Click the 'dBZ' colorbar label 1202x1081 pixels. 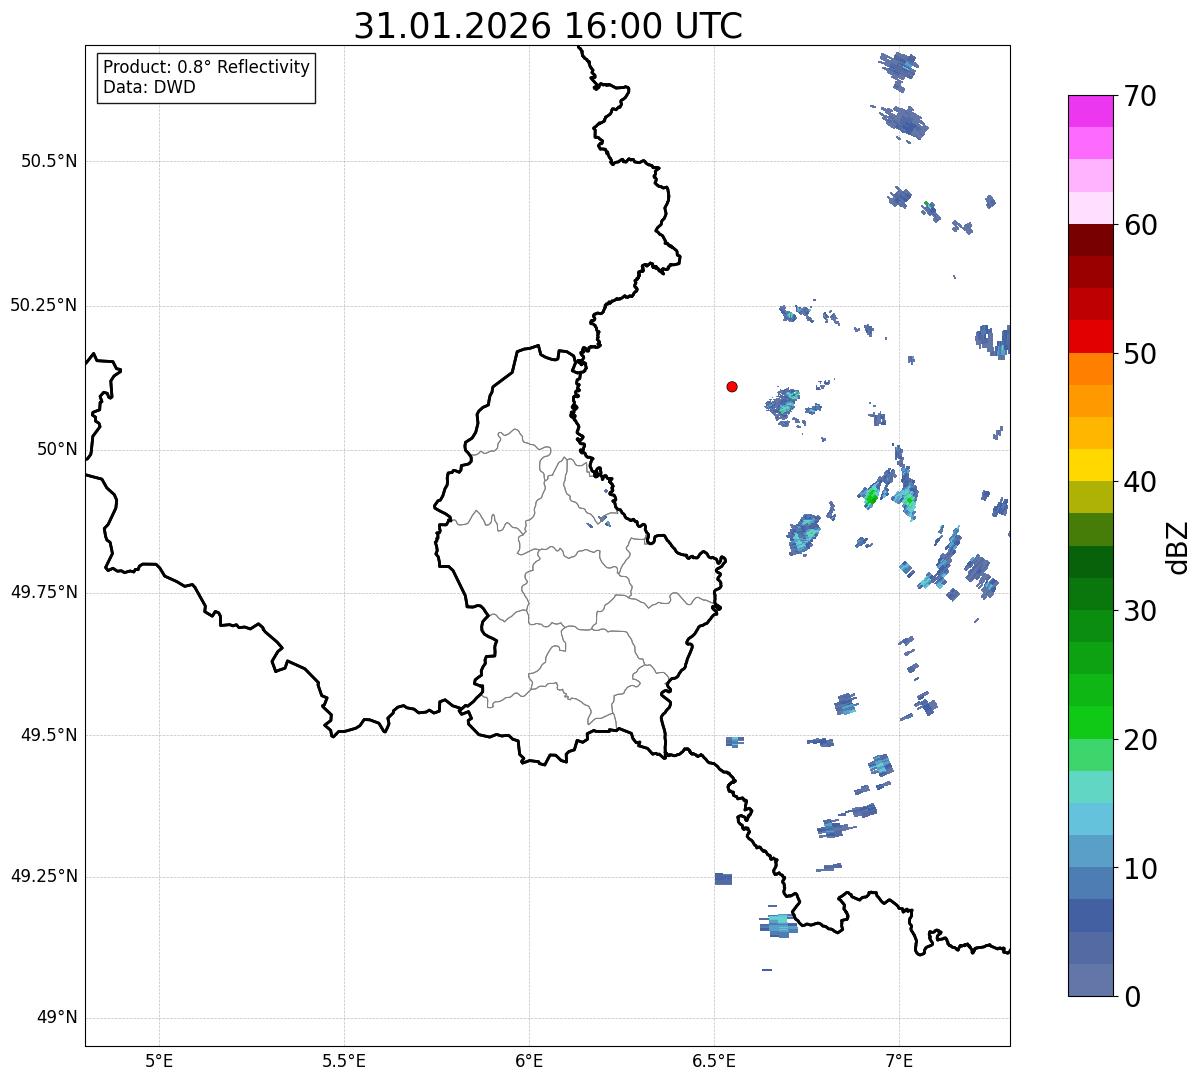point(1178,546)
